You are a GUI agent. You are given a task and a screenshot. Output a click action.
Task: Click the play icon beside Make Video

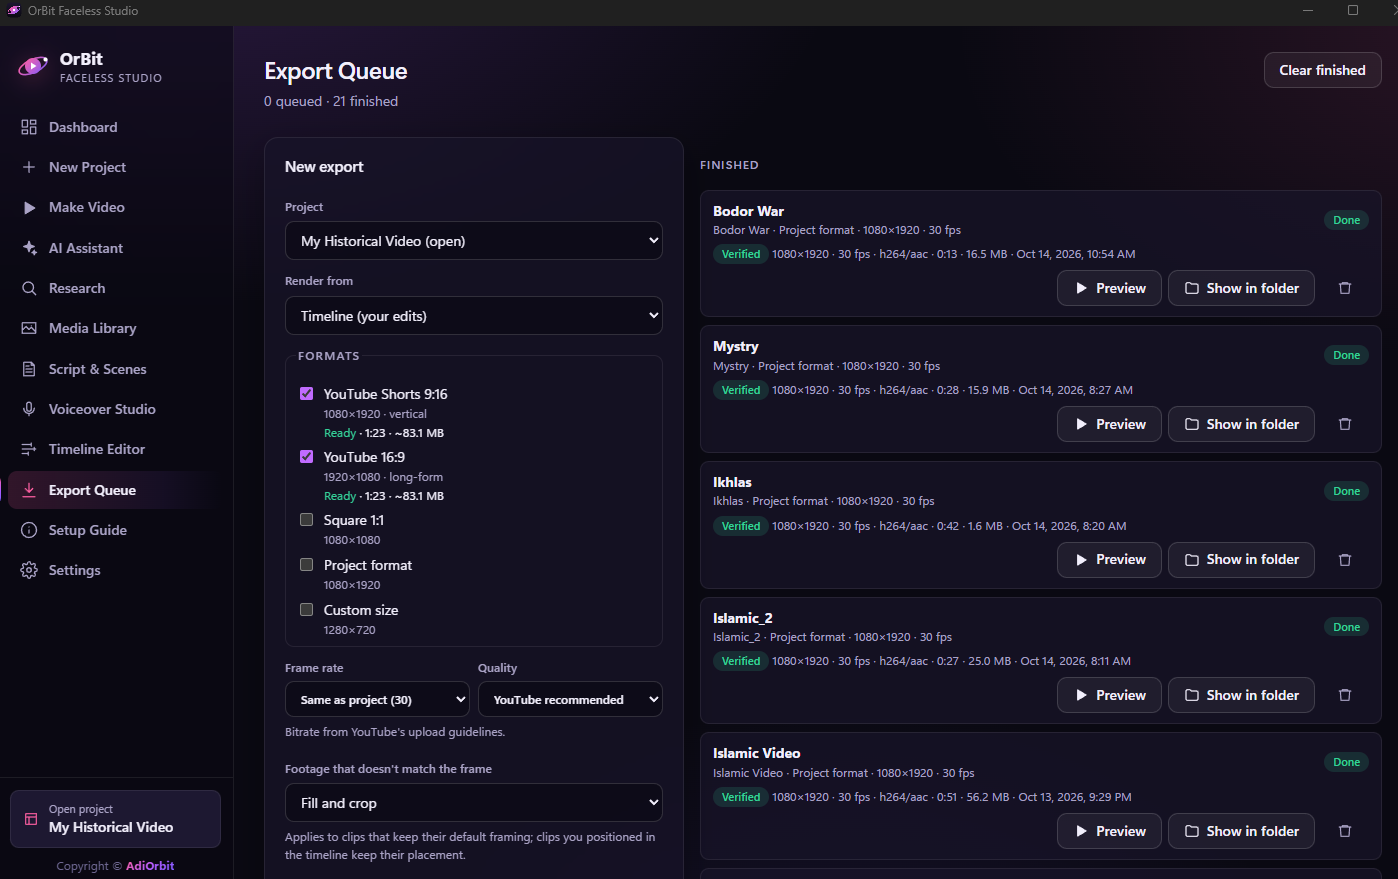pos(29,208)
